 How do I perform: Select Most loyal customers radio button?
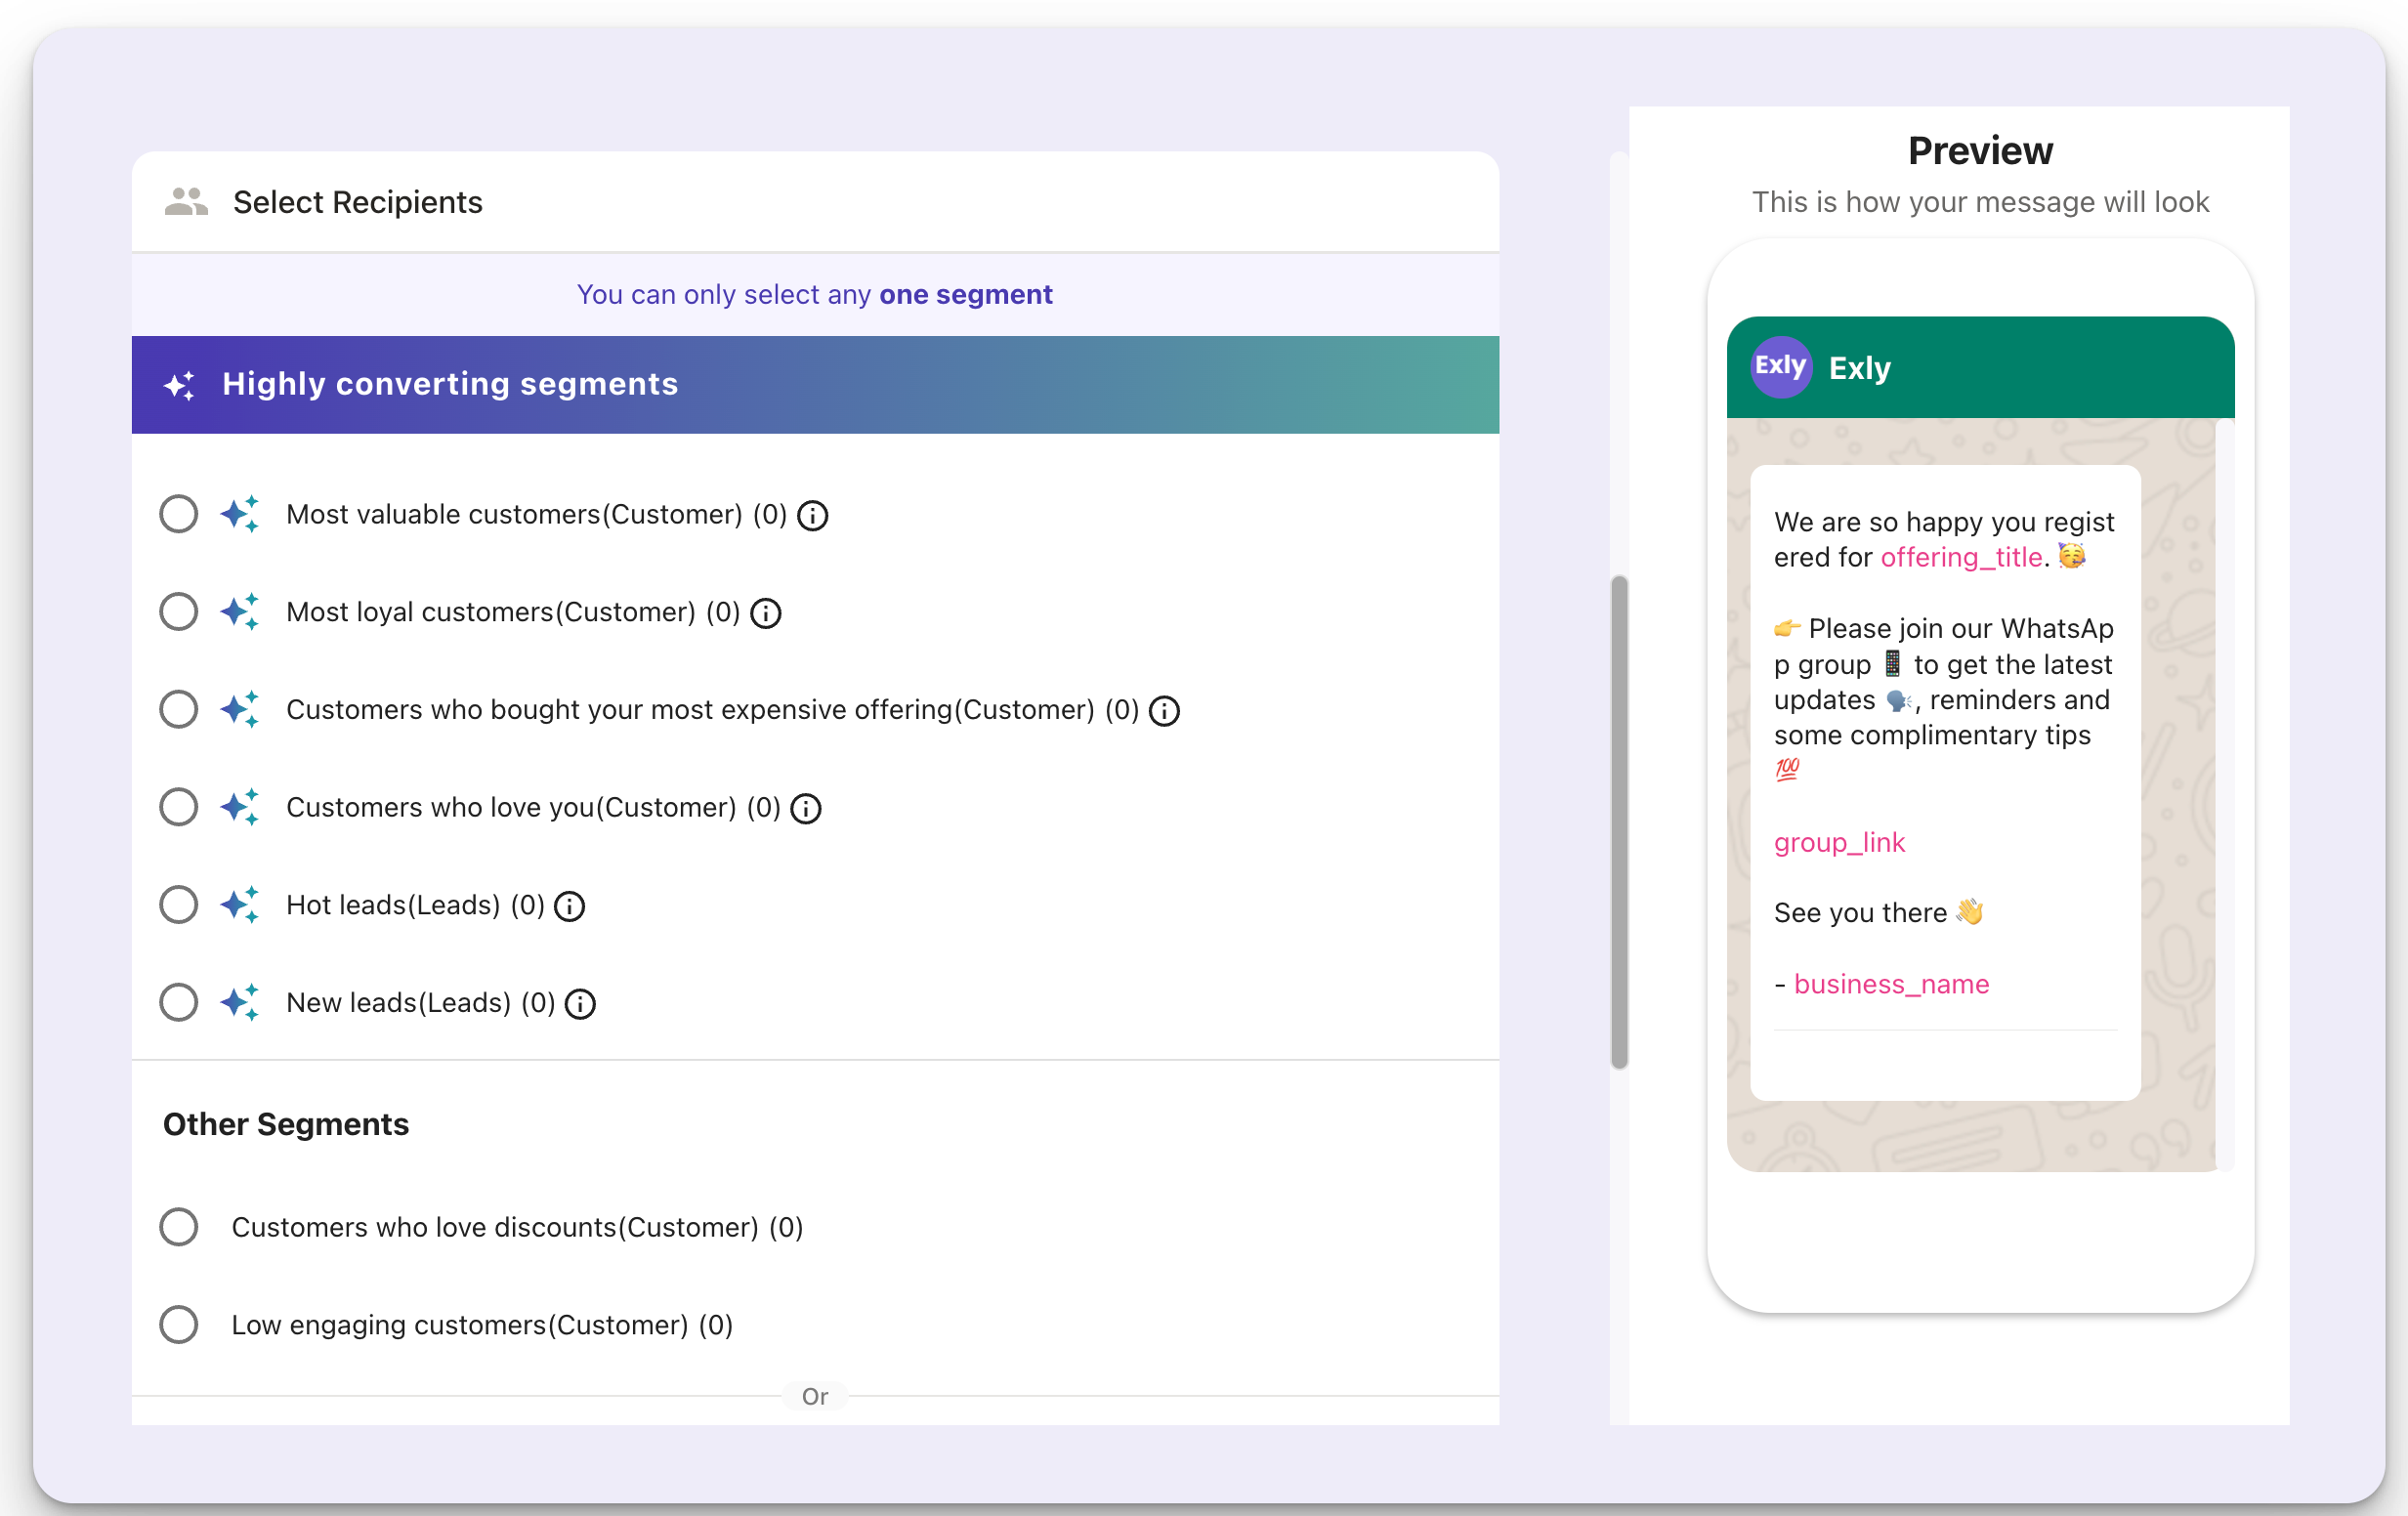point(179,612)
